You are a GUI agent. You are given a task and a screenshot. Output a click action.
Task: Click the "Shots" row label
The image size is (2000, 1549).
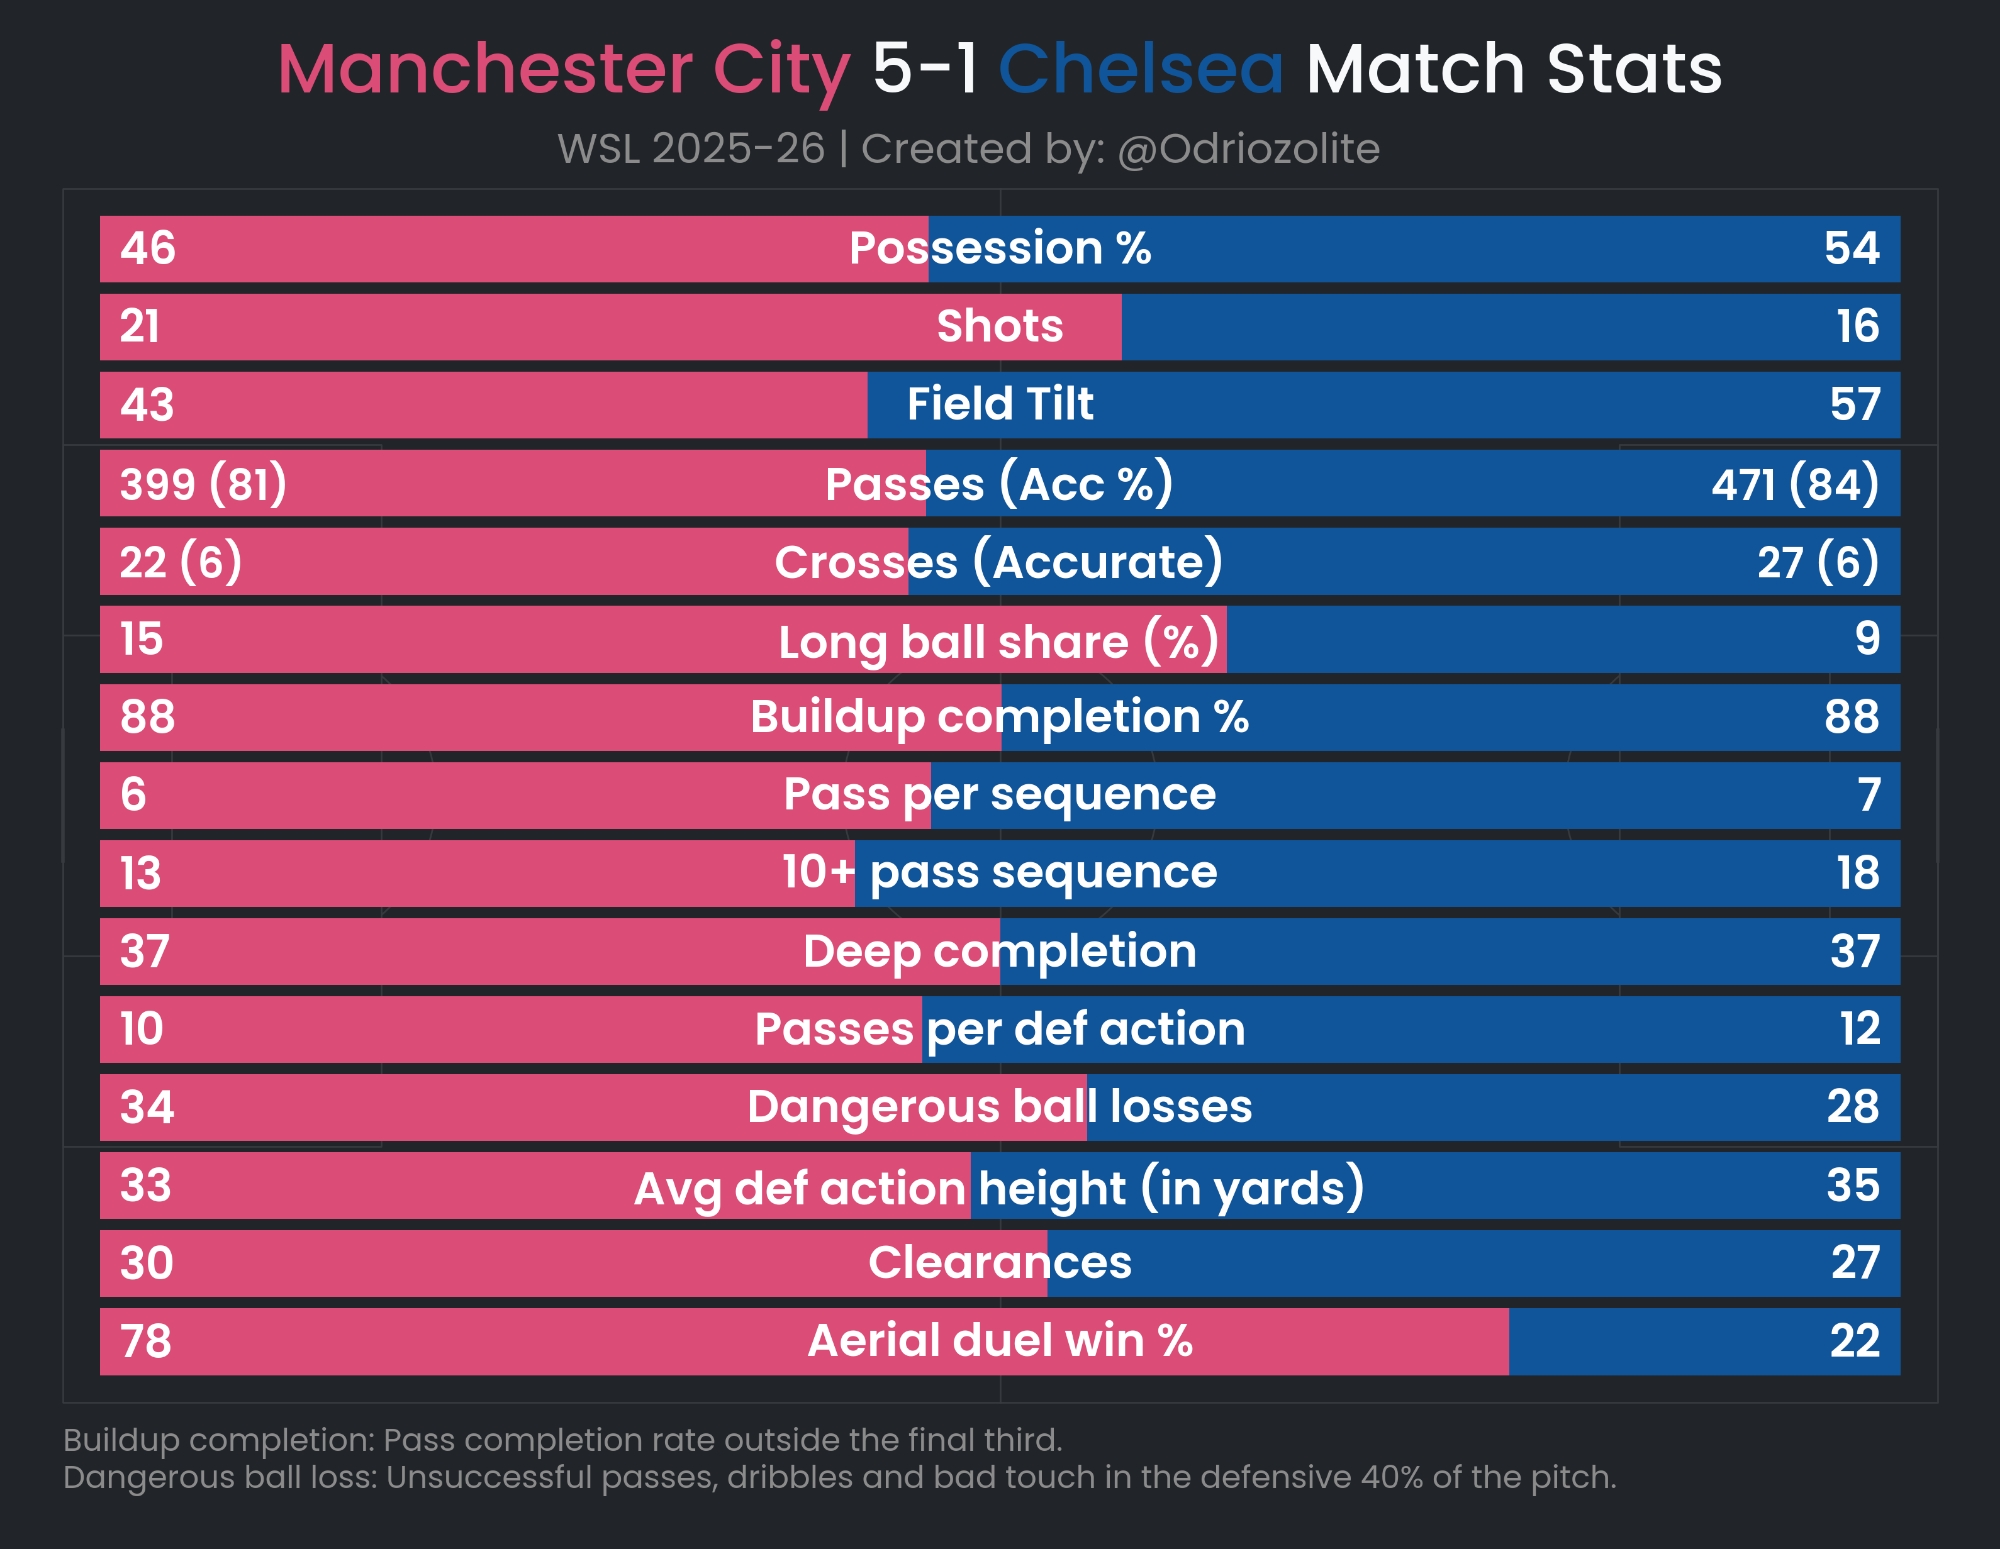pos(1000,326)
